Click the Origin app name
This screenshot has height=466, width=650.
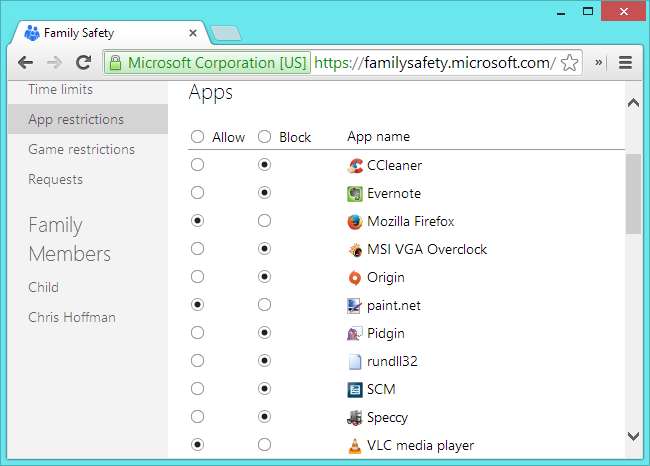(386, 278)
